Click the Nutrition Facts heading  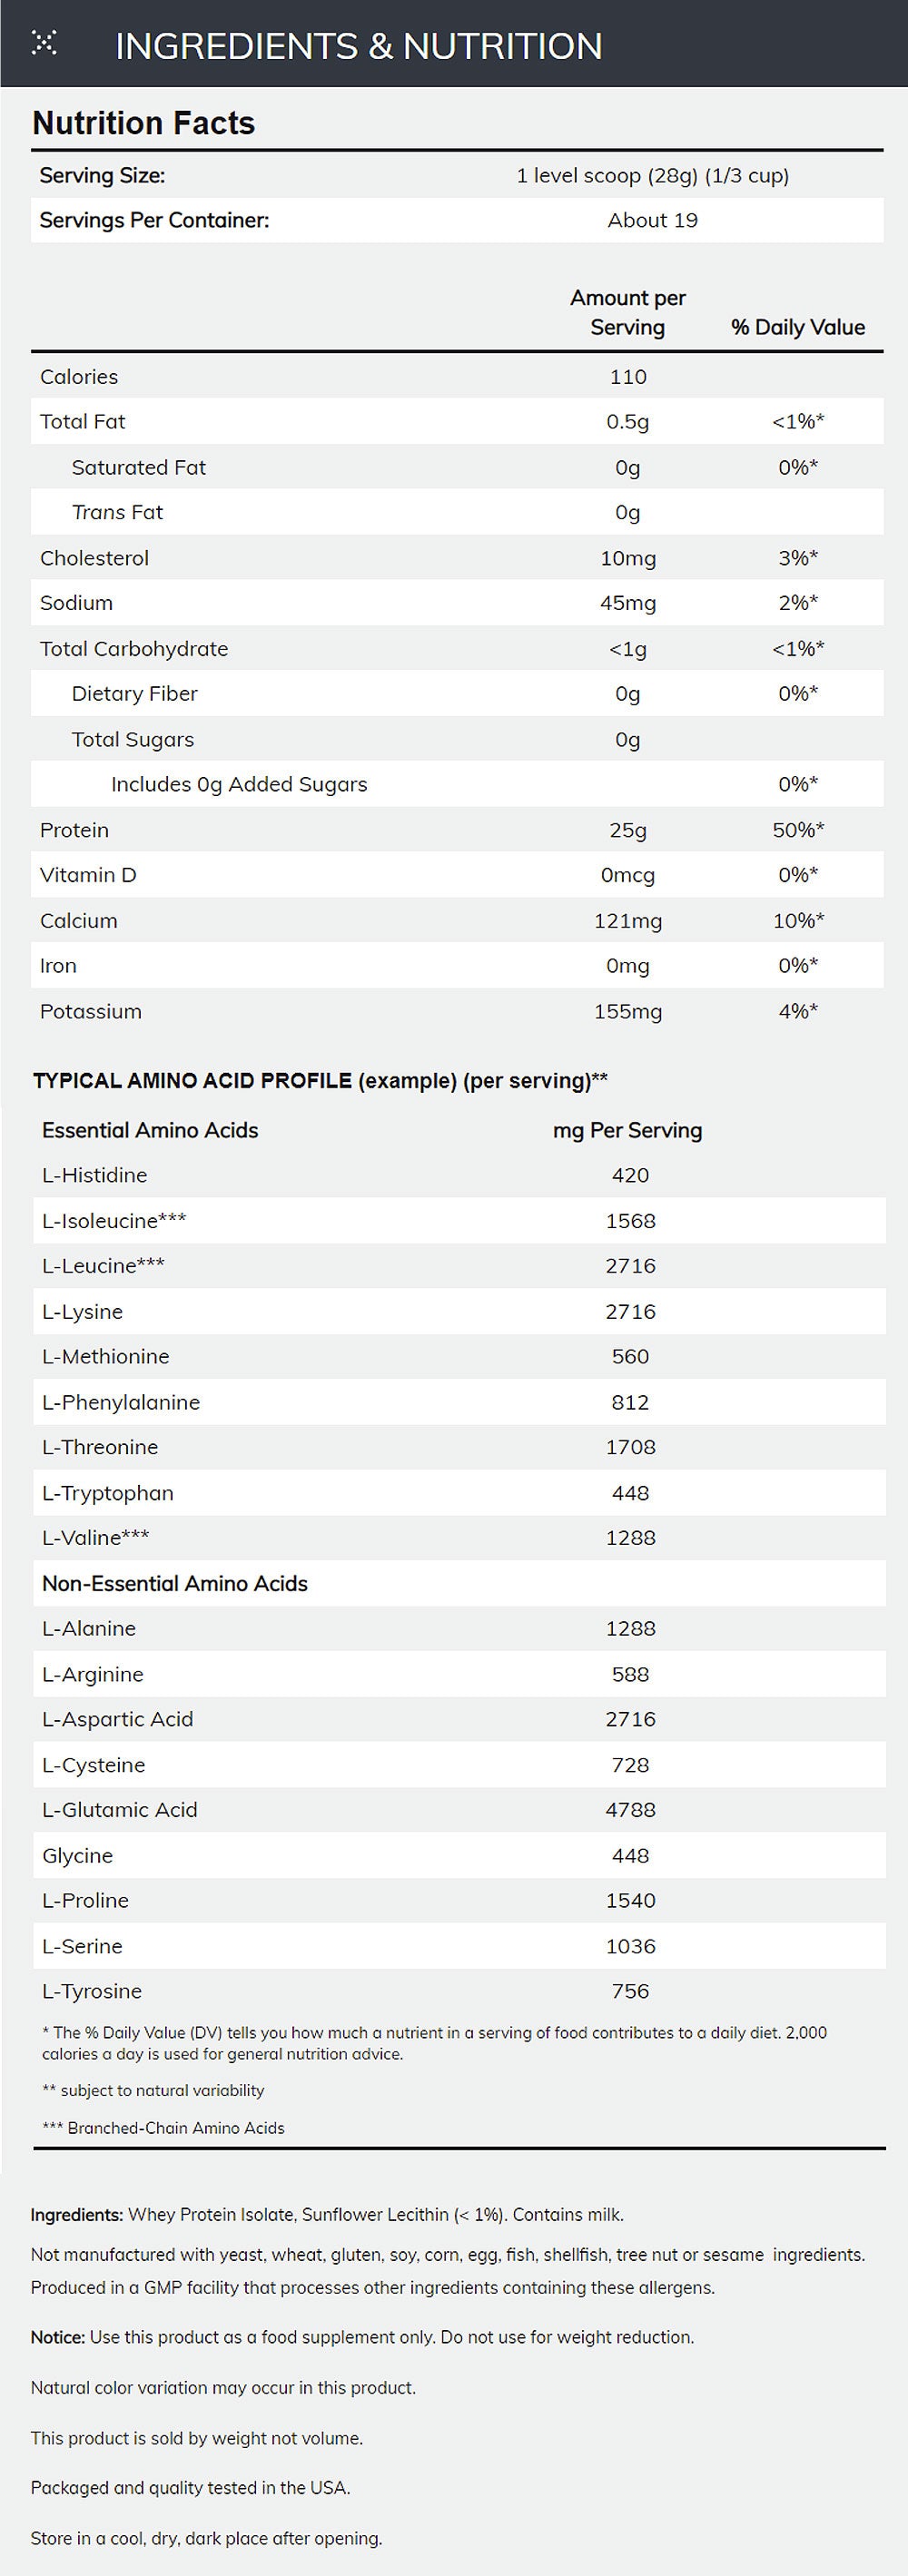click(x=143, y=123)
